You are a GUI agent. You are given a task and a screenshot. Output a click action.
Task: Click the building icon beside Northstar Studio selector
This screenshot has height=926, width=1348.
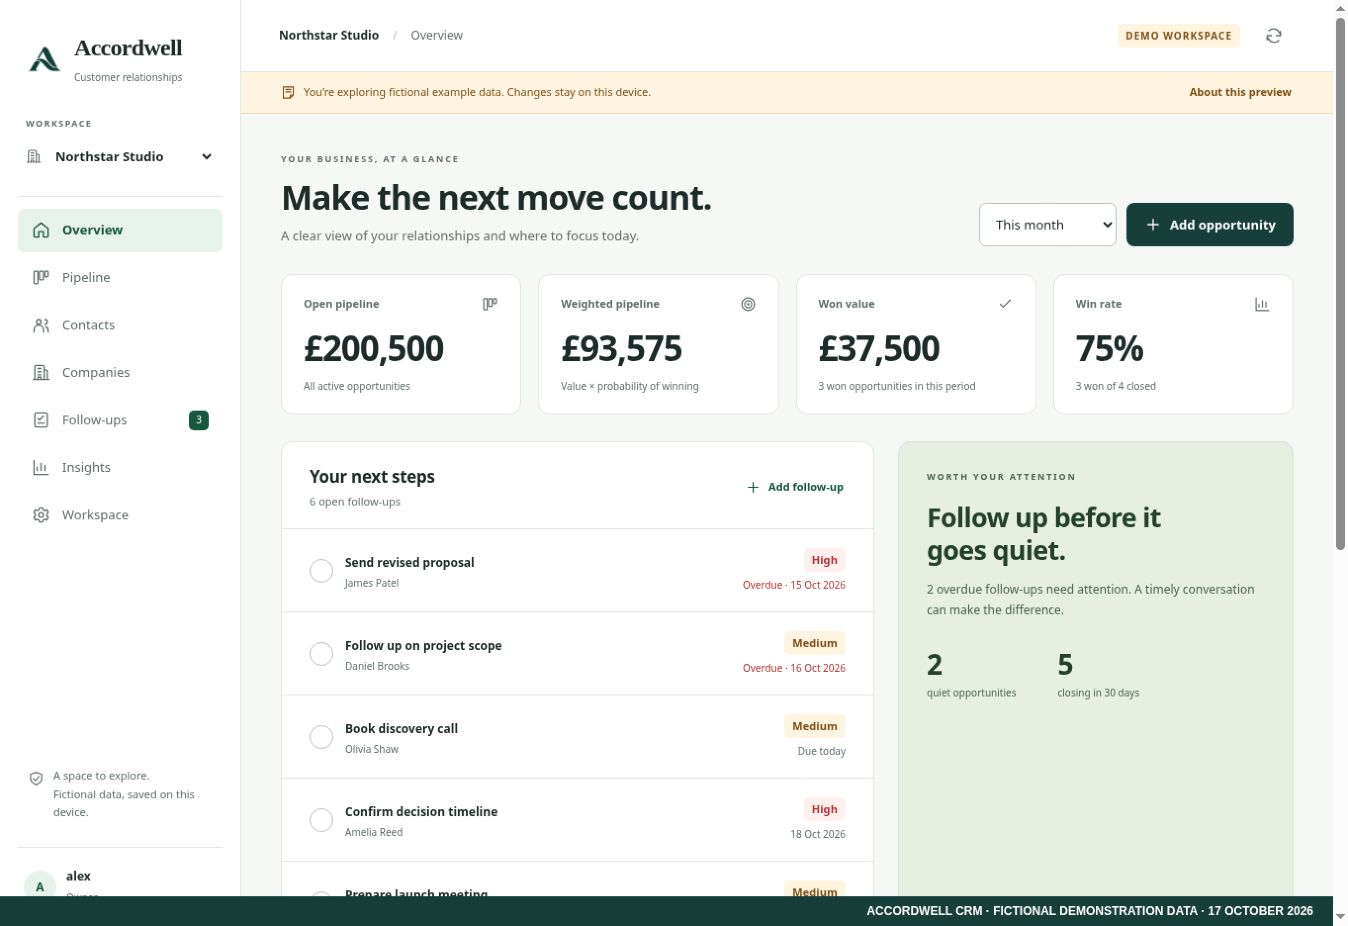(34, 156)
